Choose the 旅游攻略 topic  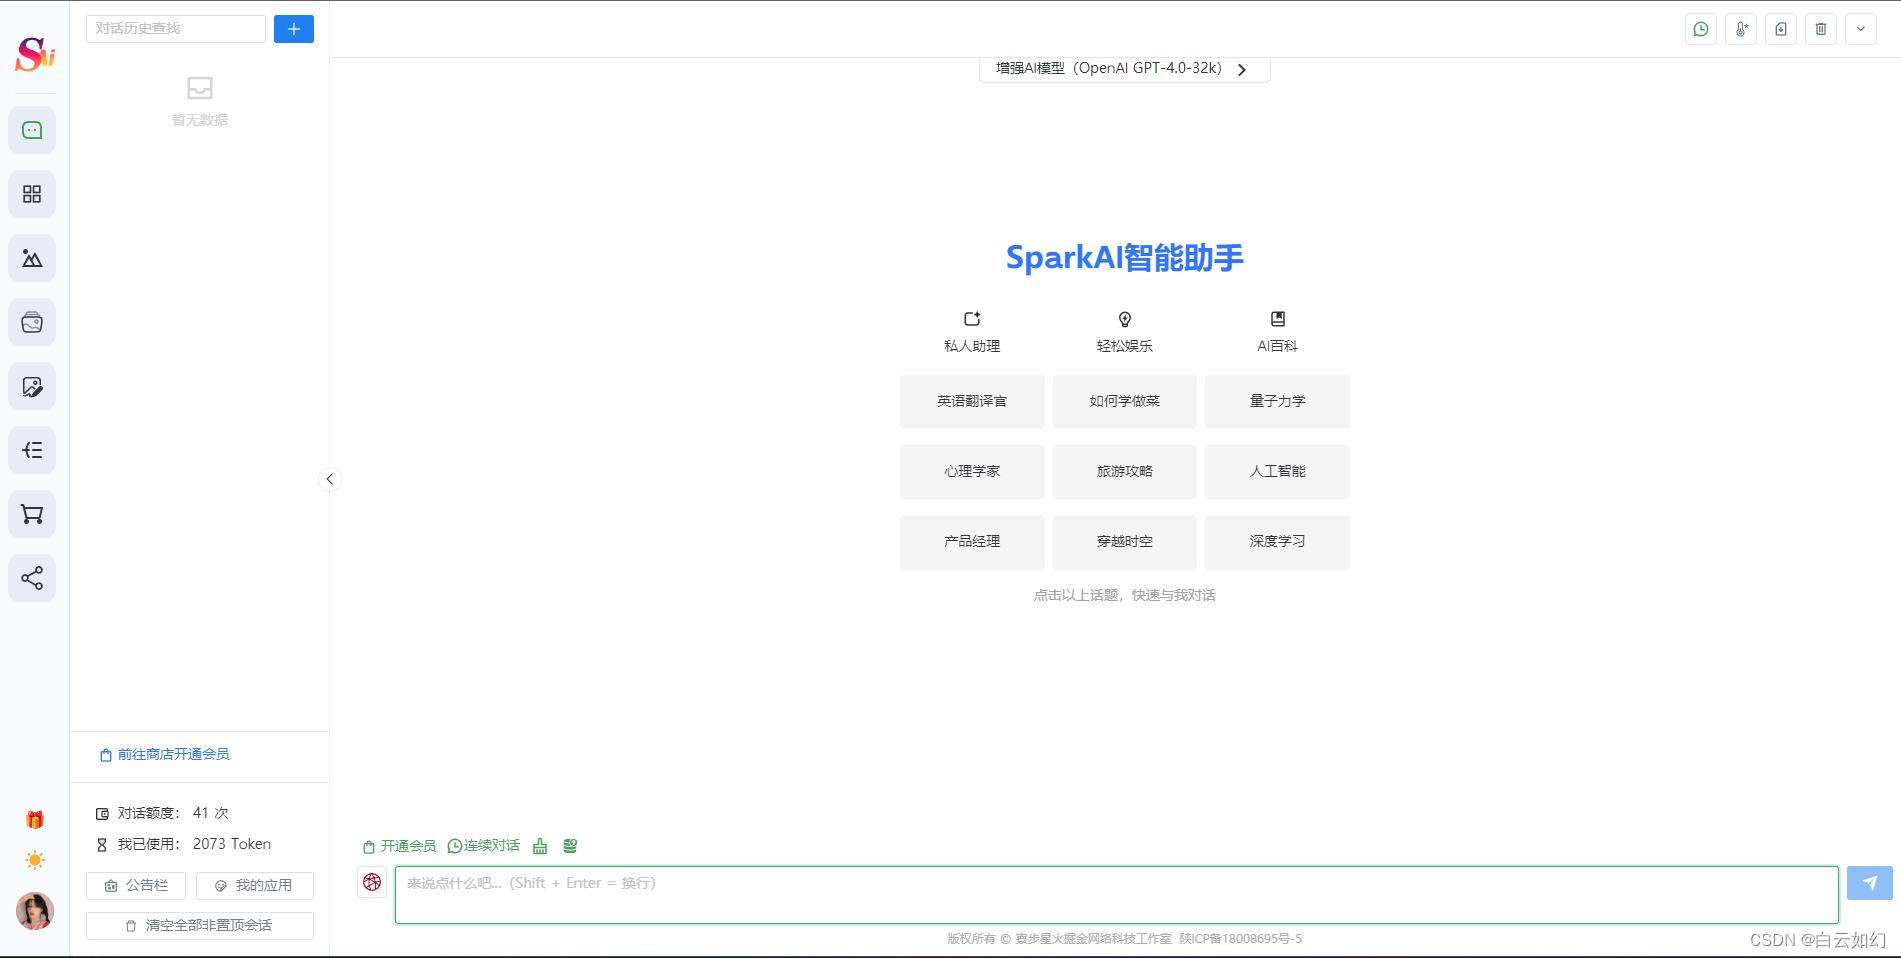1125,471
